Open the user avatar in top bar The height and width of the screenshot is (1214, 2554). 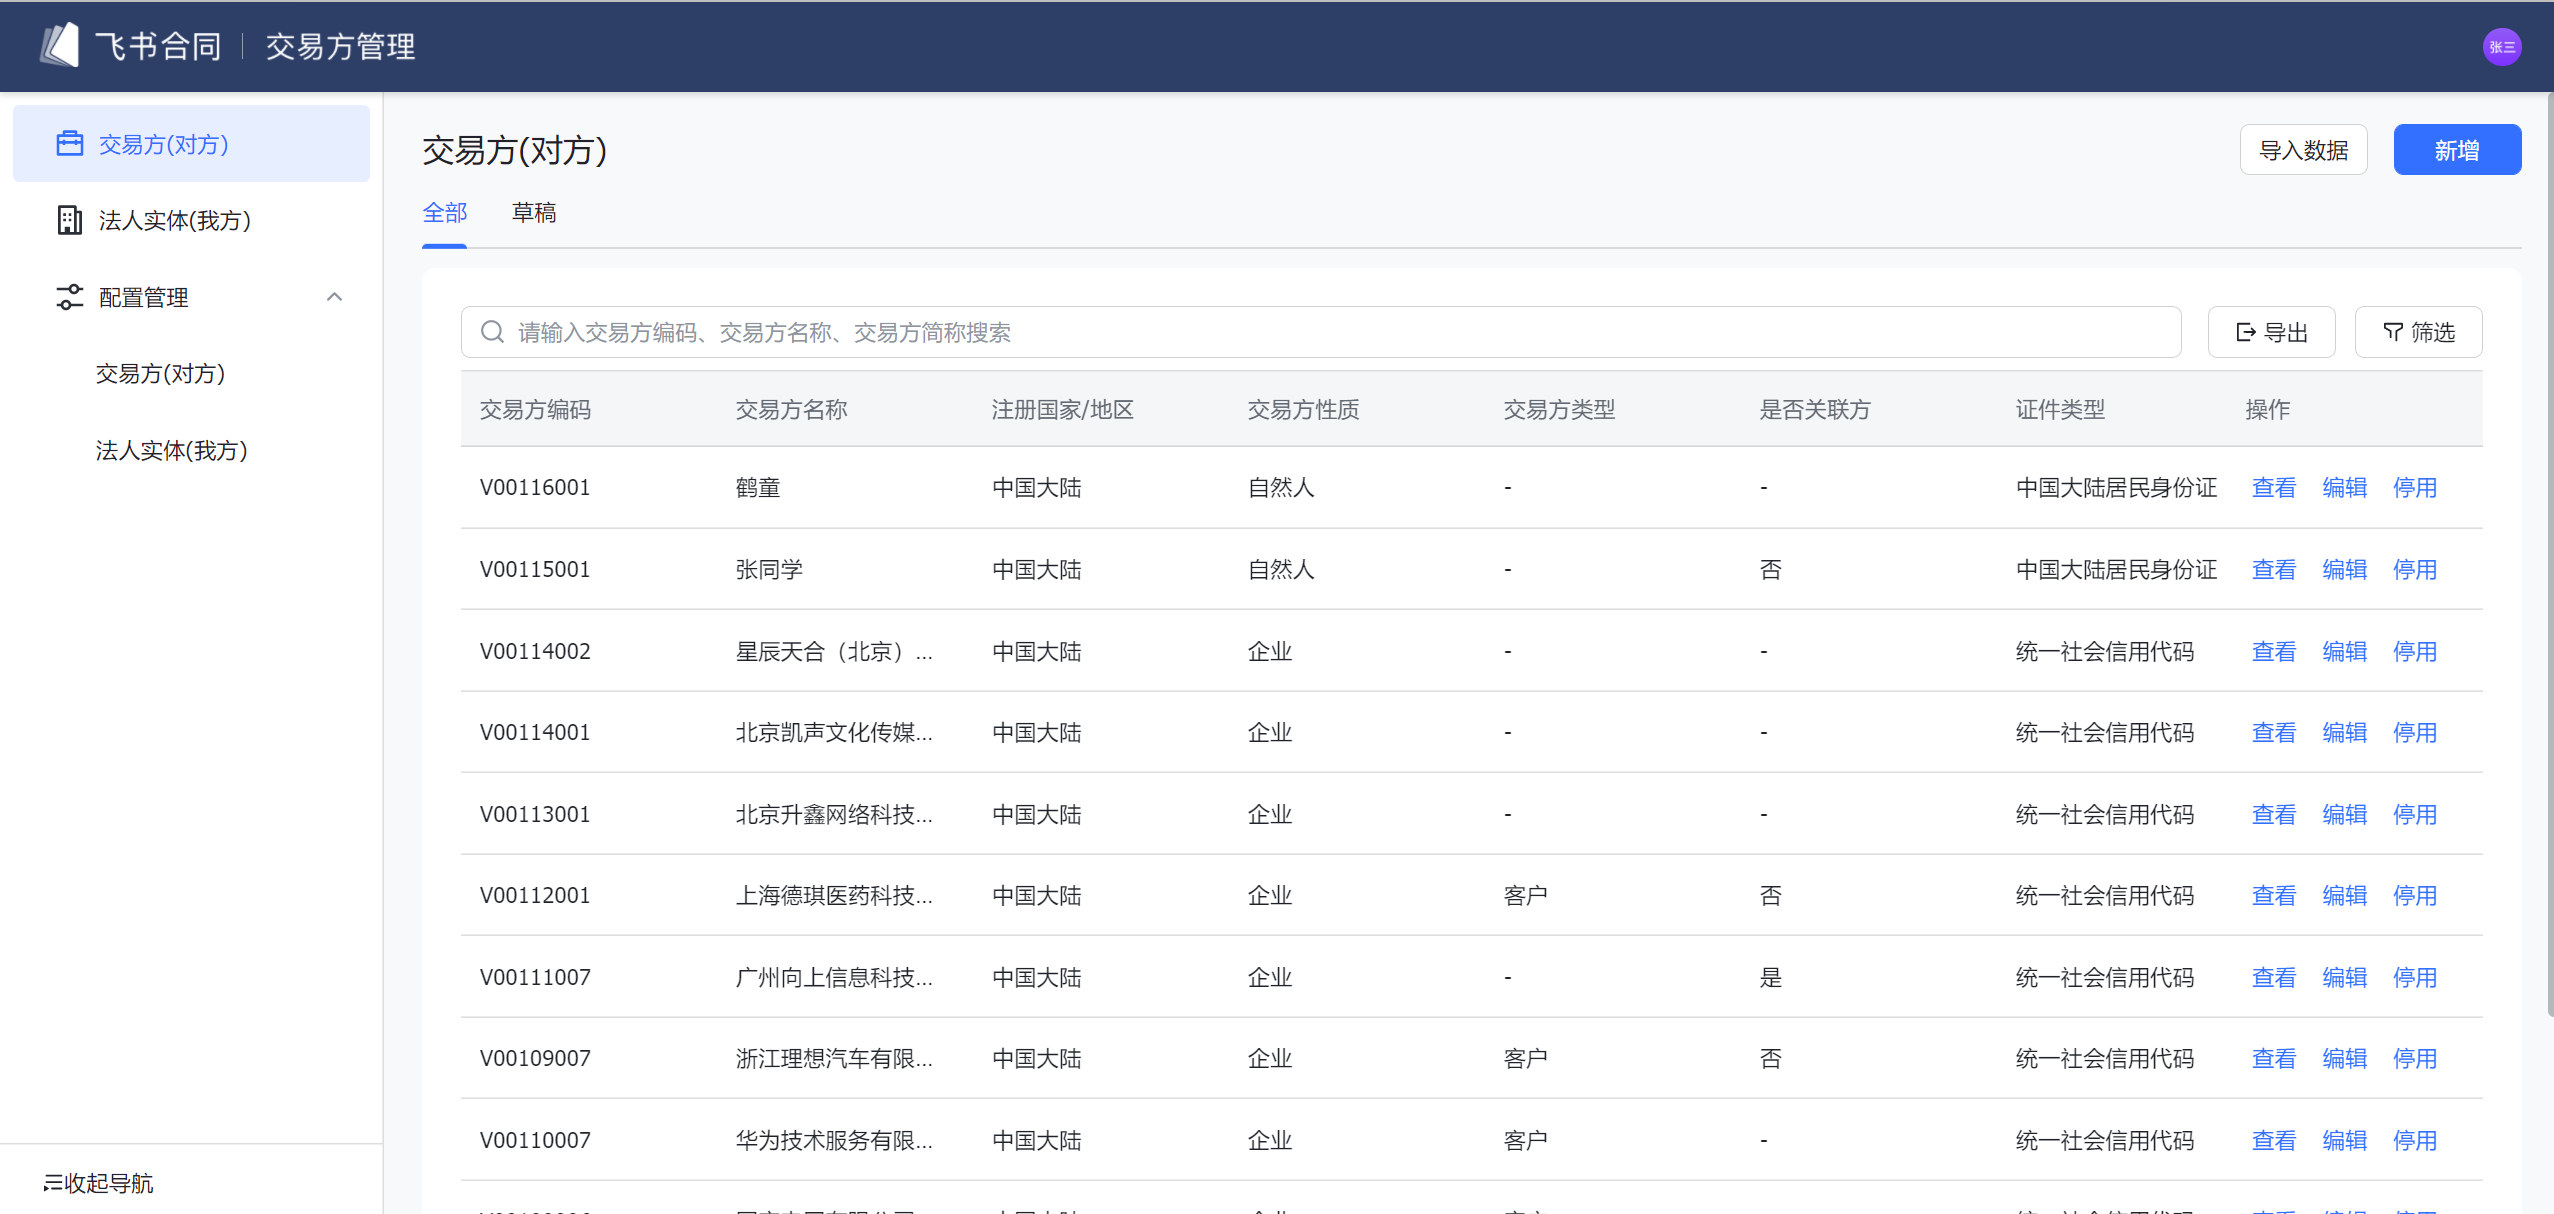click(x=2501, y=47)
